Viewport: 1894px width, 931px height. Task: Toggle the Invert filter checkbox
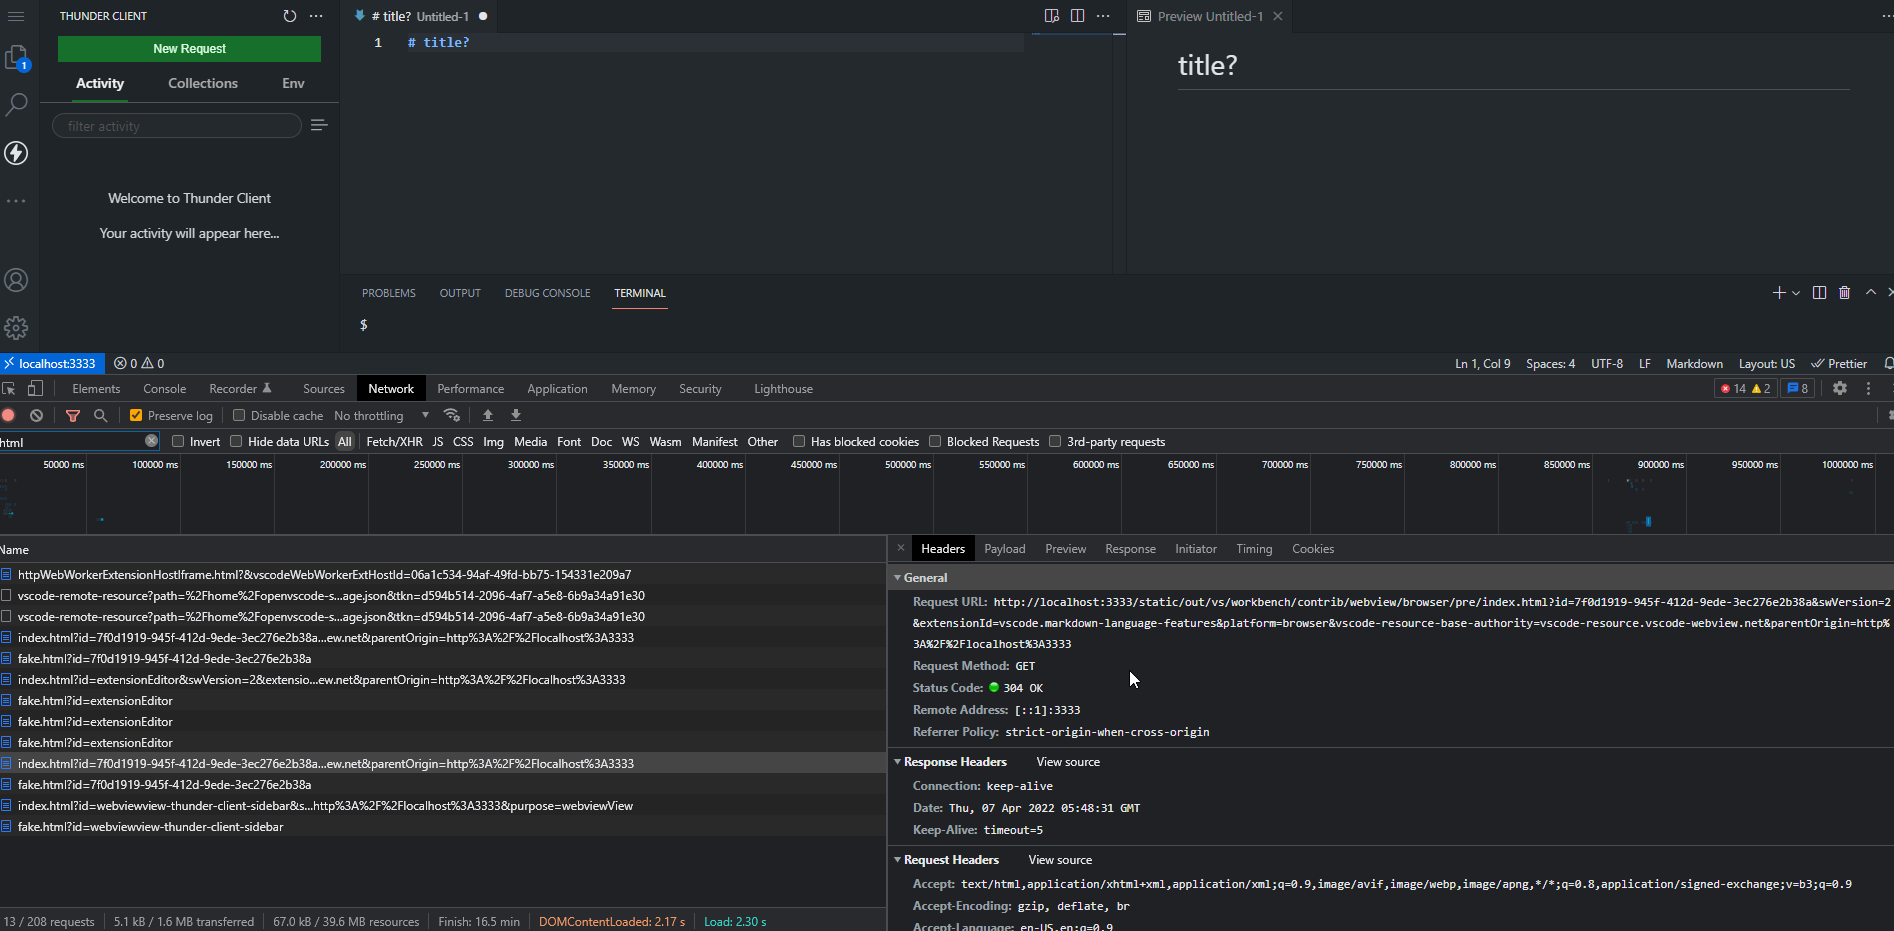(x=178, y=441)
